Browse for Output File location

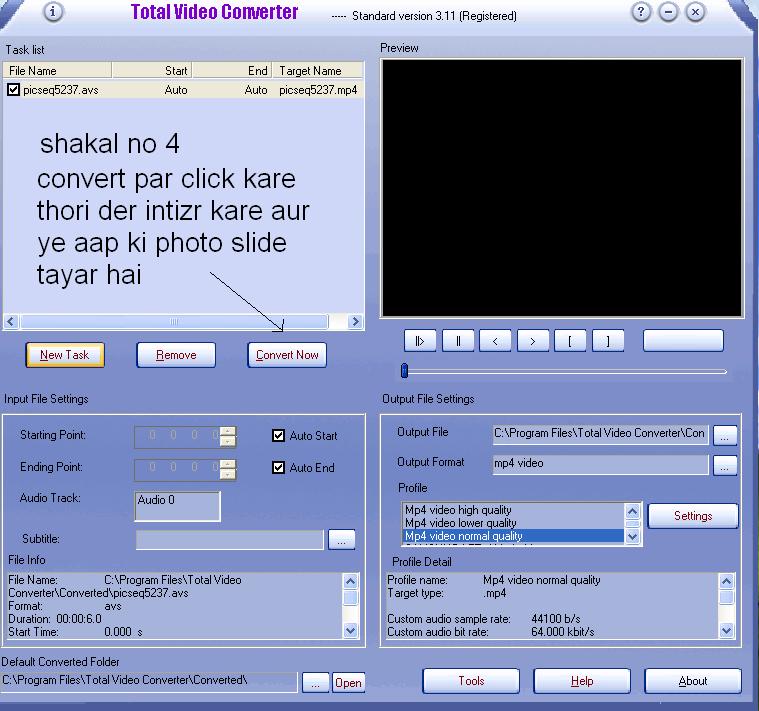click(x=725, y=435)
